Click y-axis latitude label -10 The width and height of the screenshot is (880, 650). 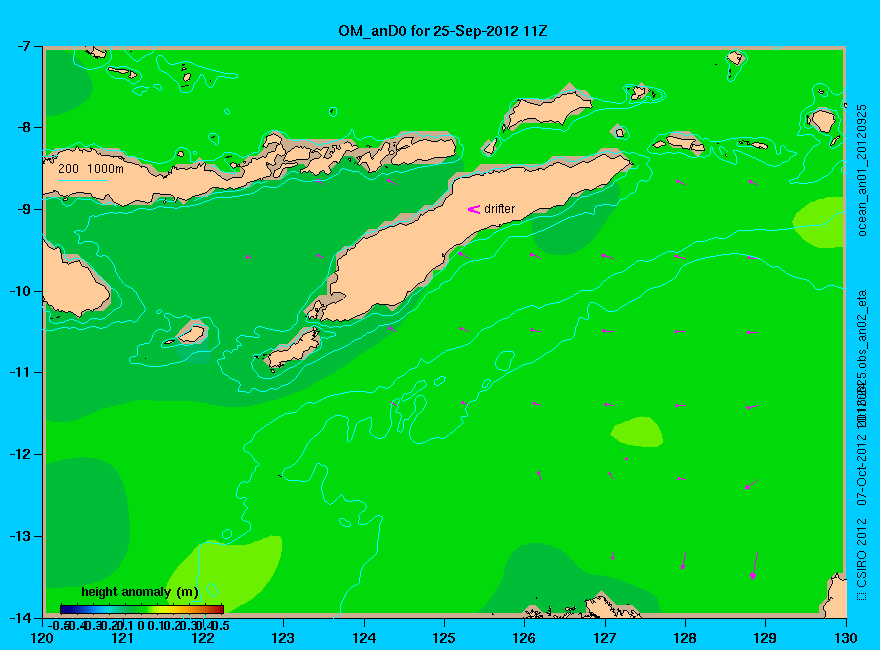tap(19, 291)
